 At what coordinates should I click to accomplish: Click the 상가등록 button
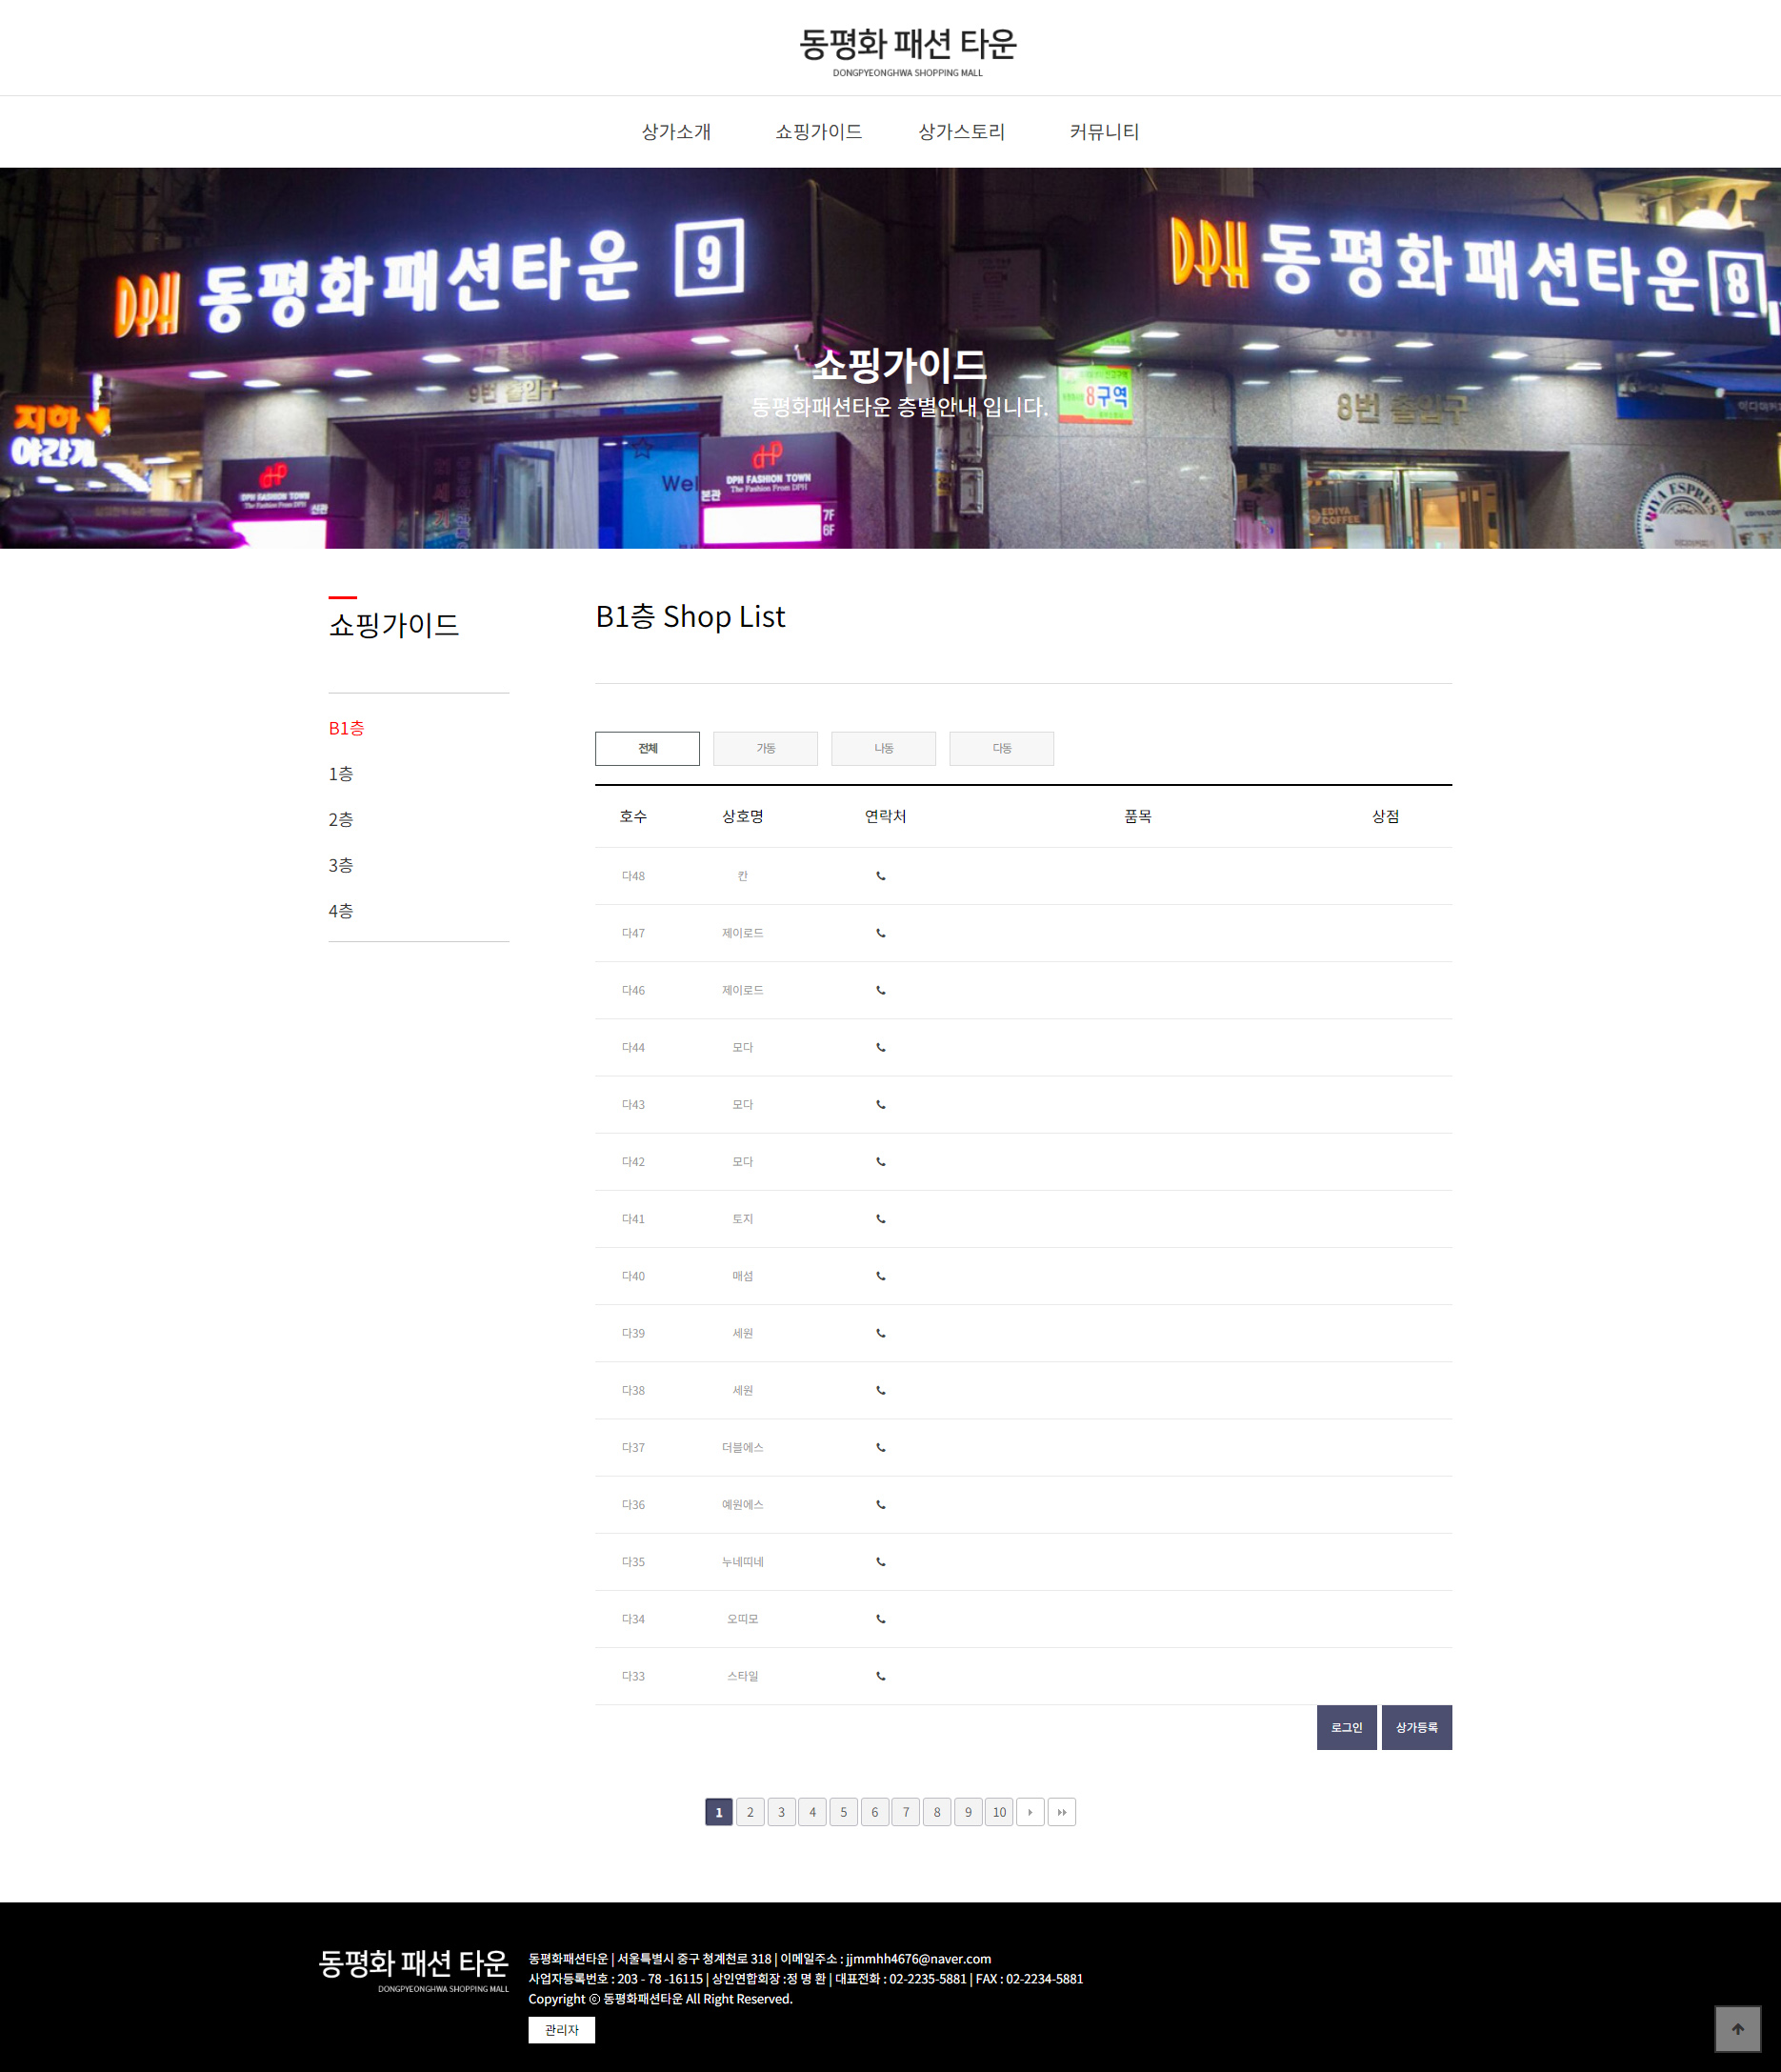point(1416,1727)
